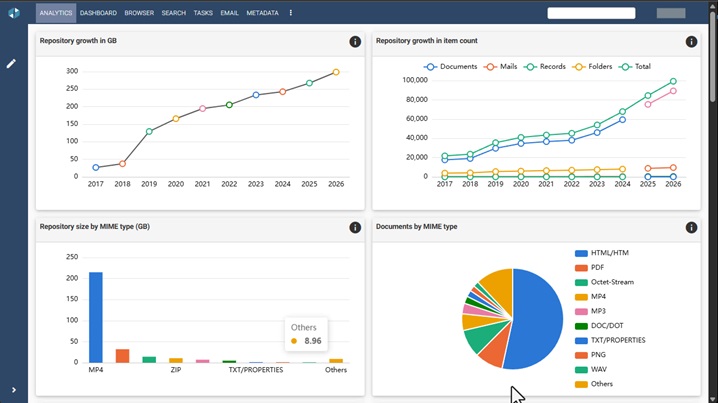Open the Dashboard tab
This screenshot has width=718, height=403.
pyautogui.click(x=98, y=13)
